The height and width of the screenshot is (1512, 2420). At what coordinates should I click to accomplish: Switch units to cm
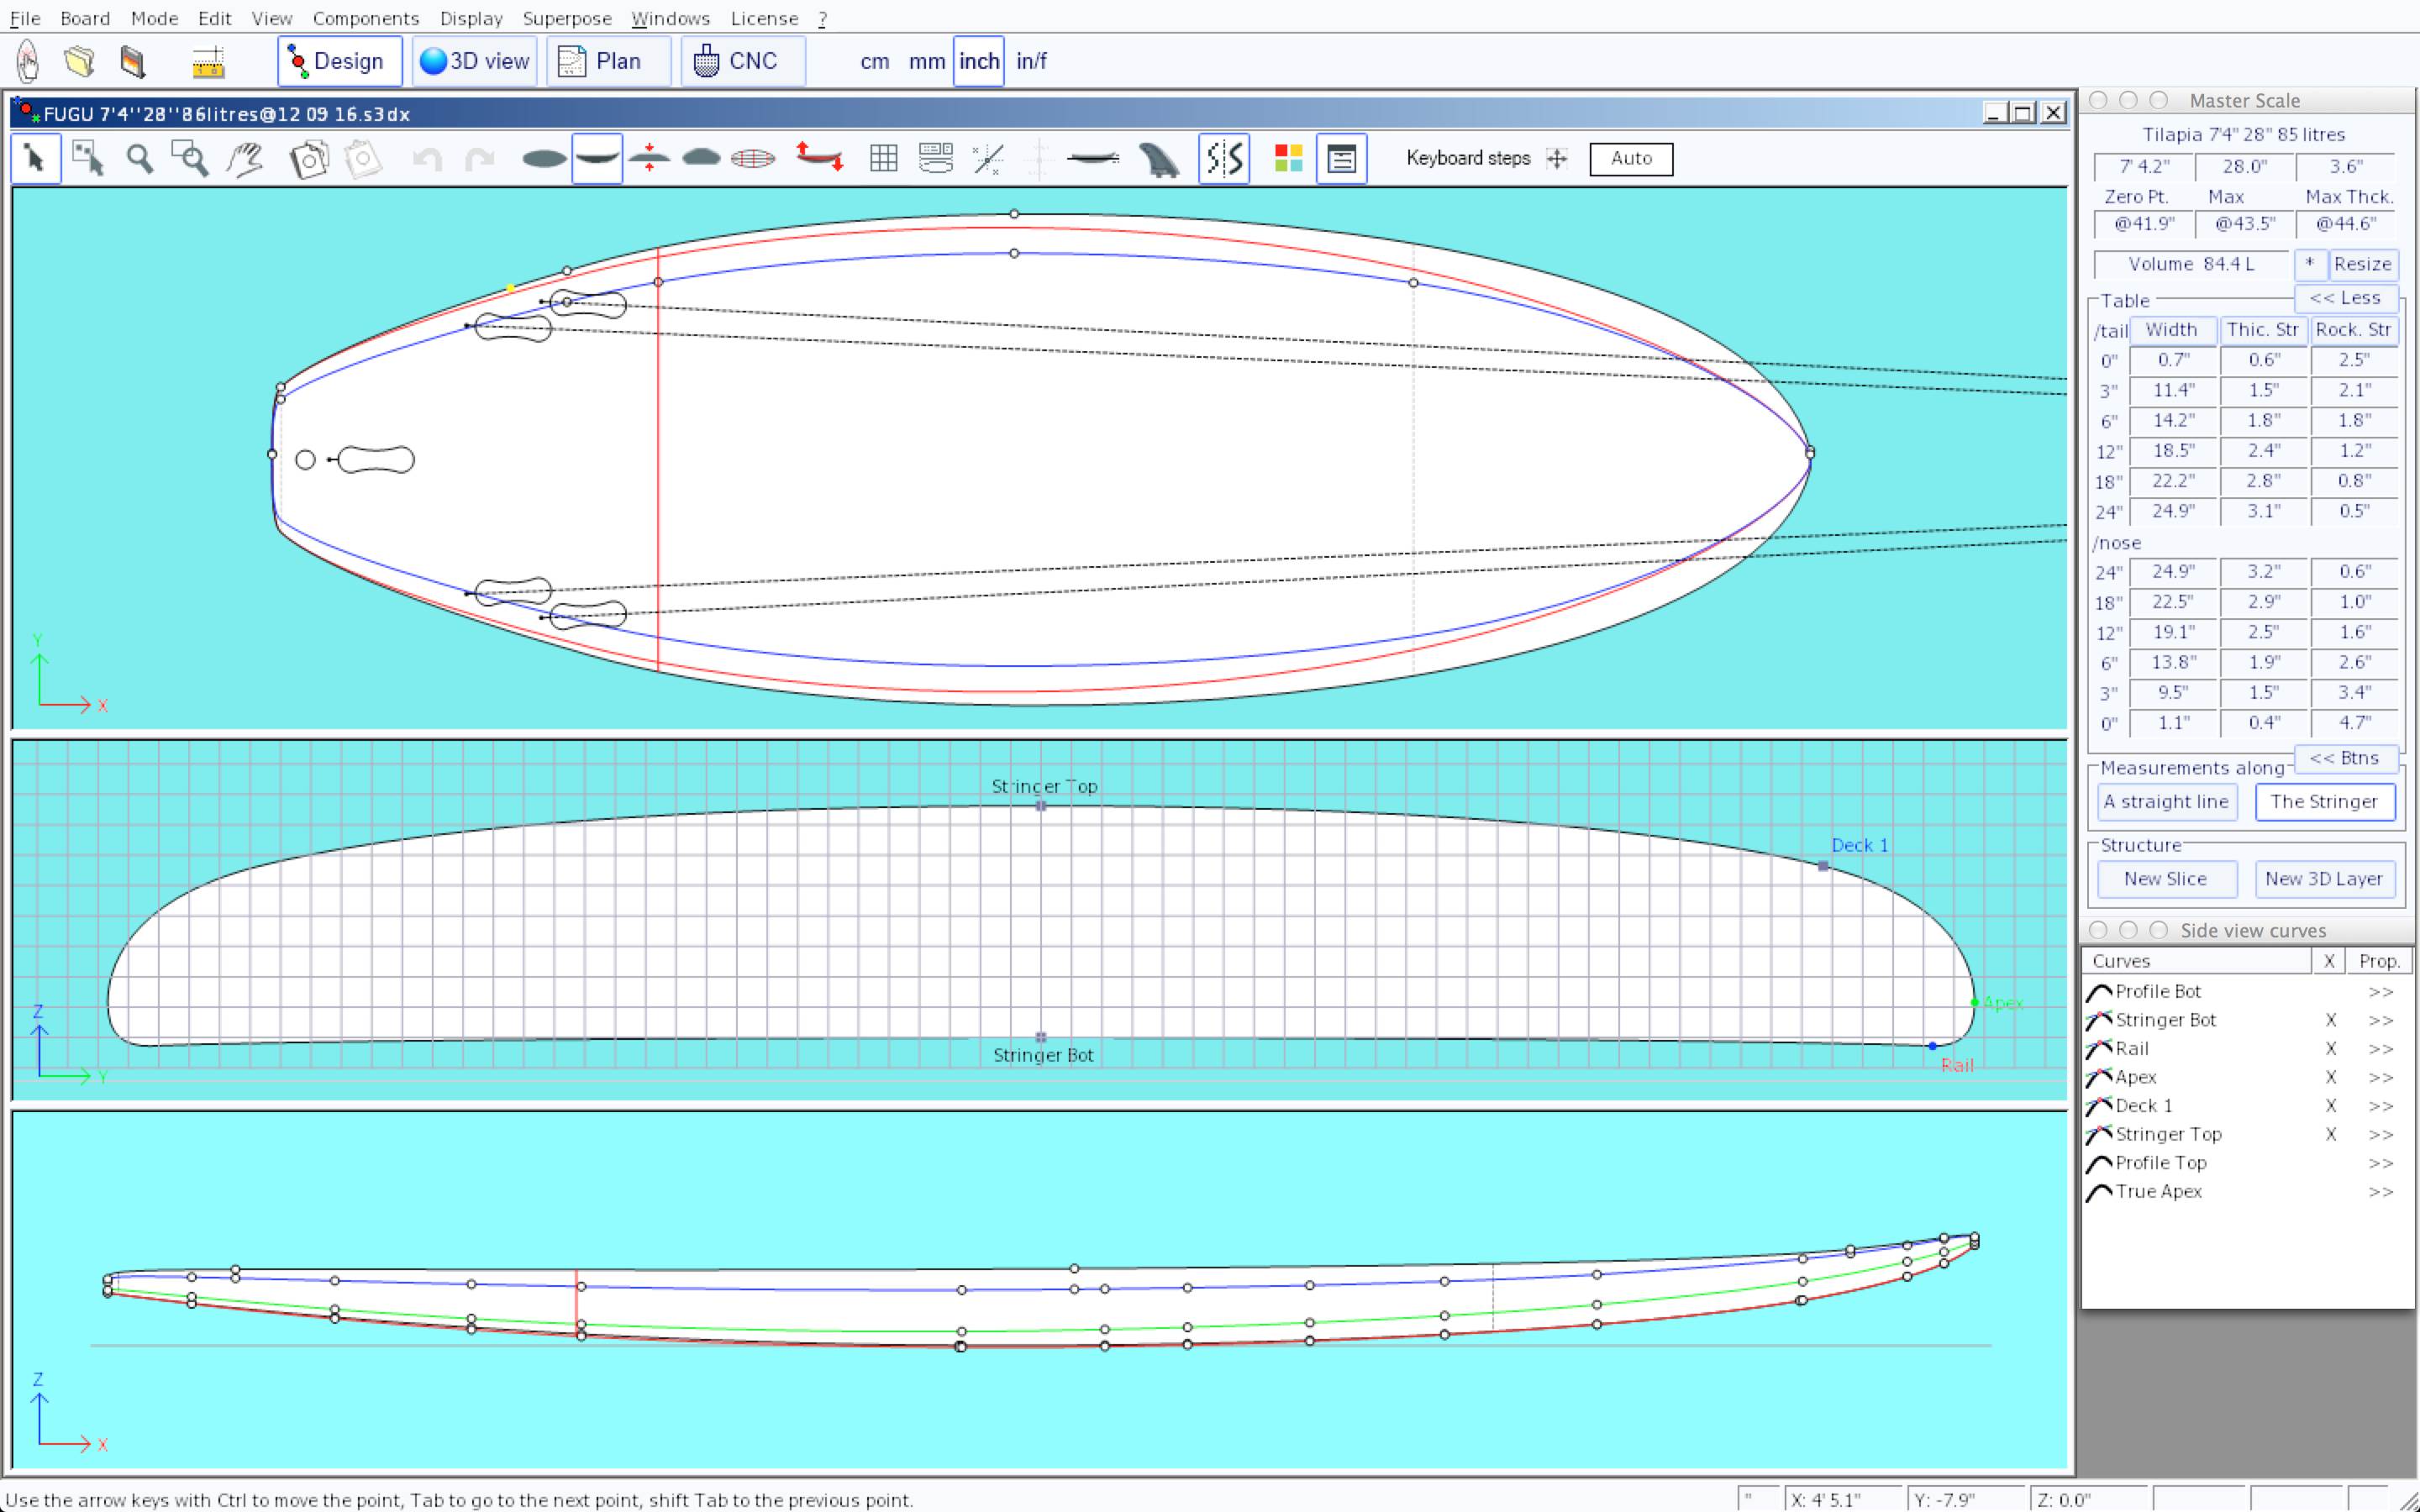tap(874, 62)
